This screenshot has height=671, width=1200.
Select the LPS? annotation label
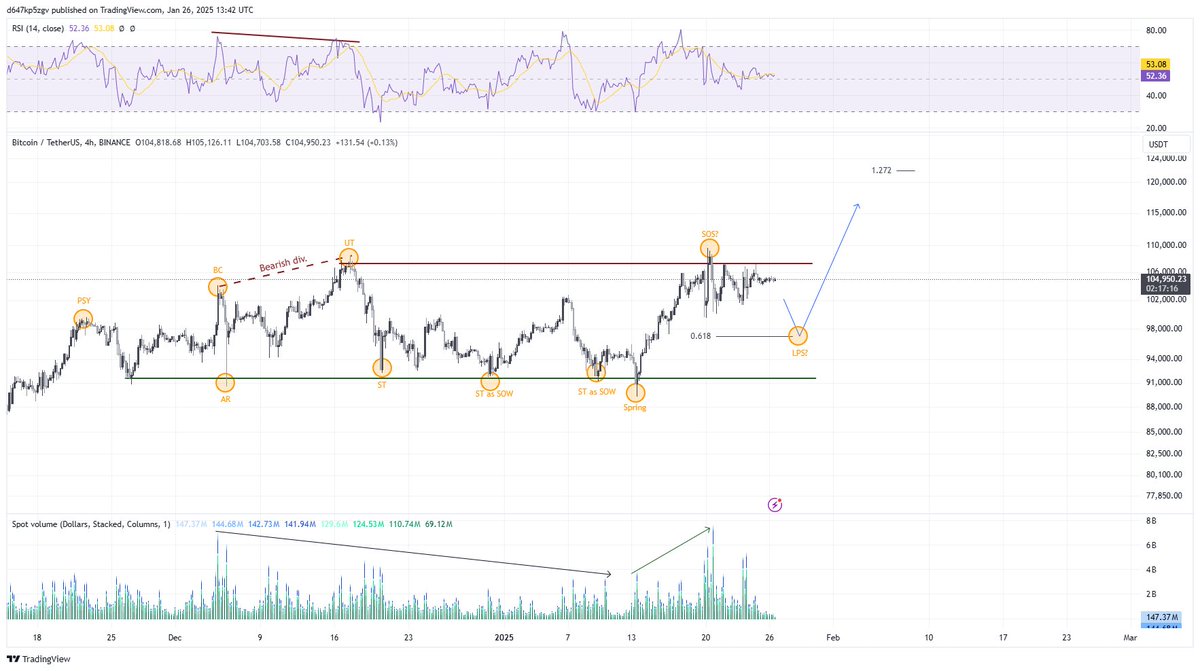[x=798, y=351]
